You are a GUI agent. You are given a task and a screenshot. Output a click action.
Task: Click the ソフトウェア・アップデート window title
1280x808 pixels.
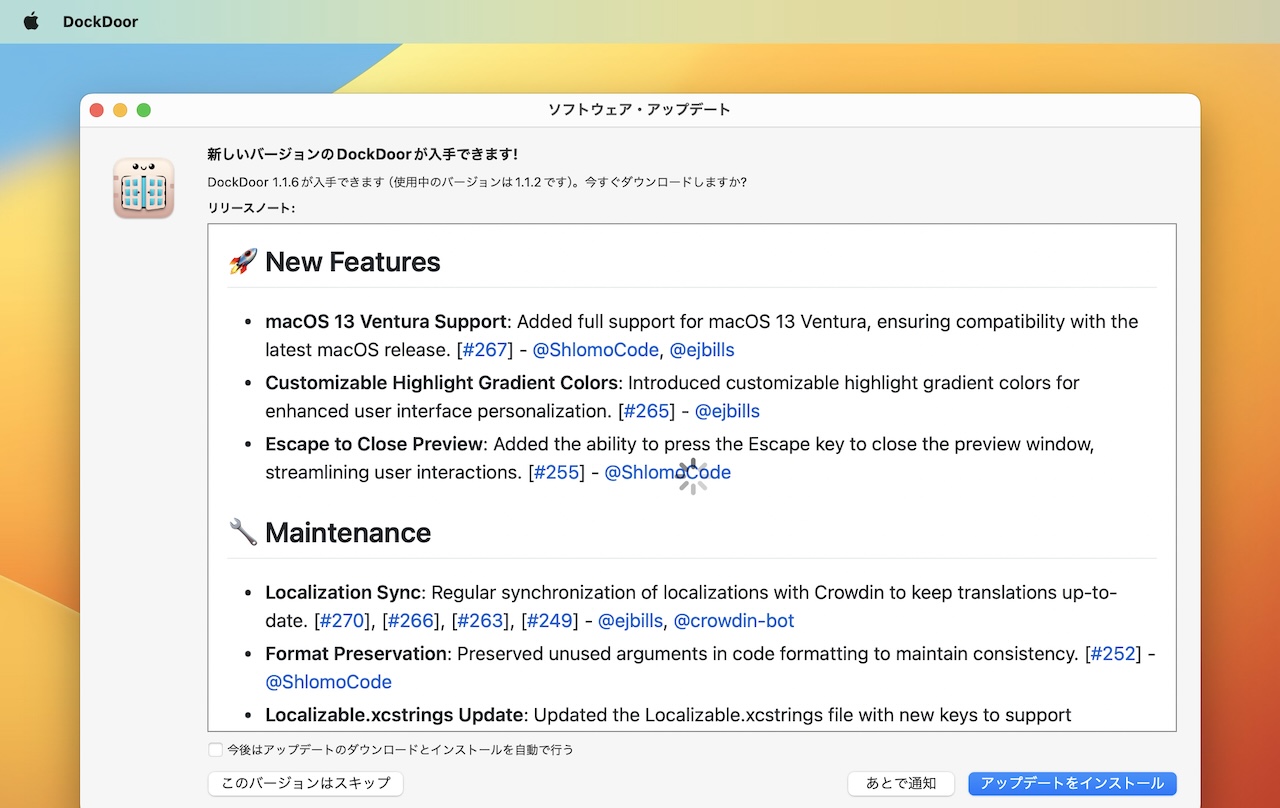[x=639, y=110]
